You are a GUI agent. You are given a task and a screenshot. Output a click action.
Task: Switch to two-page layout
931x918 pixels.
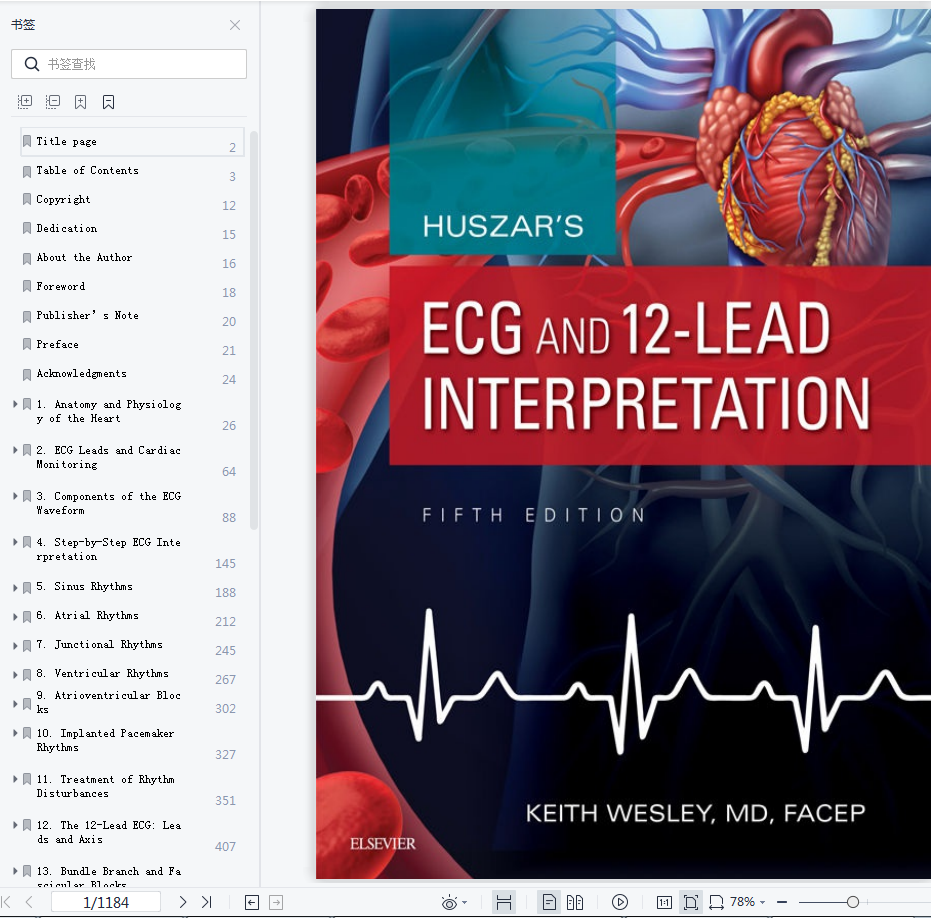coord(575,903)
